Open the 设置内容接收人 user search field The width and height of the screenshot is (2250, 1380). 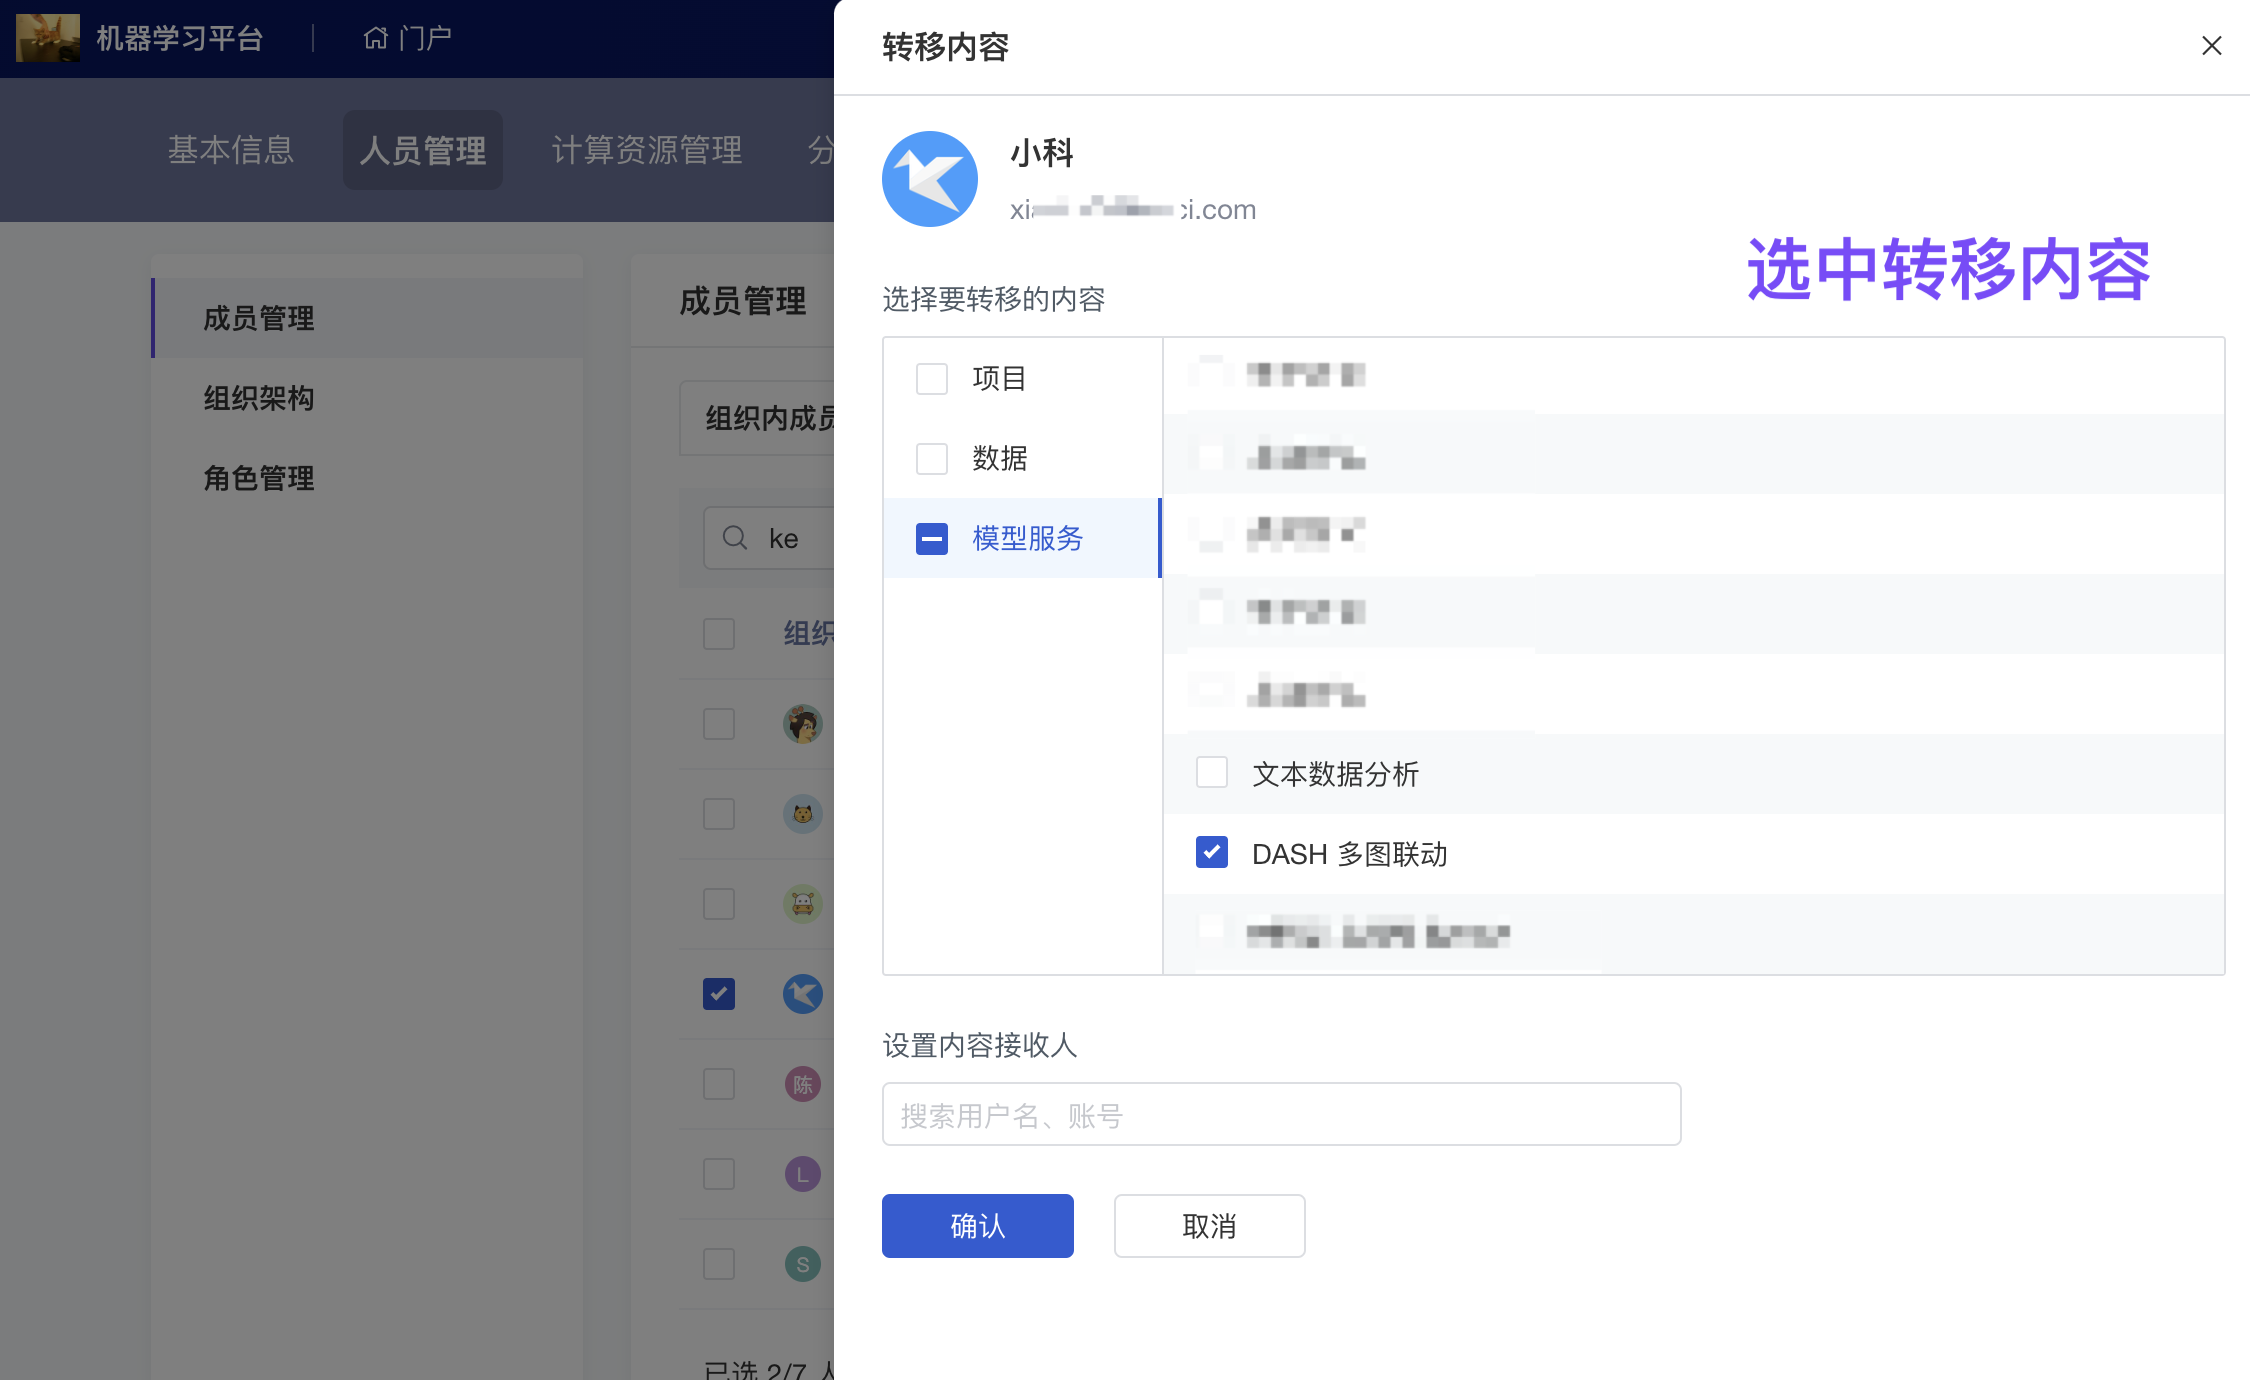click(1281, 1115)
